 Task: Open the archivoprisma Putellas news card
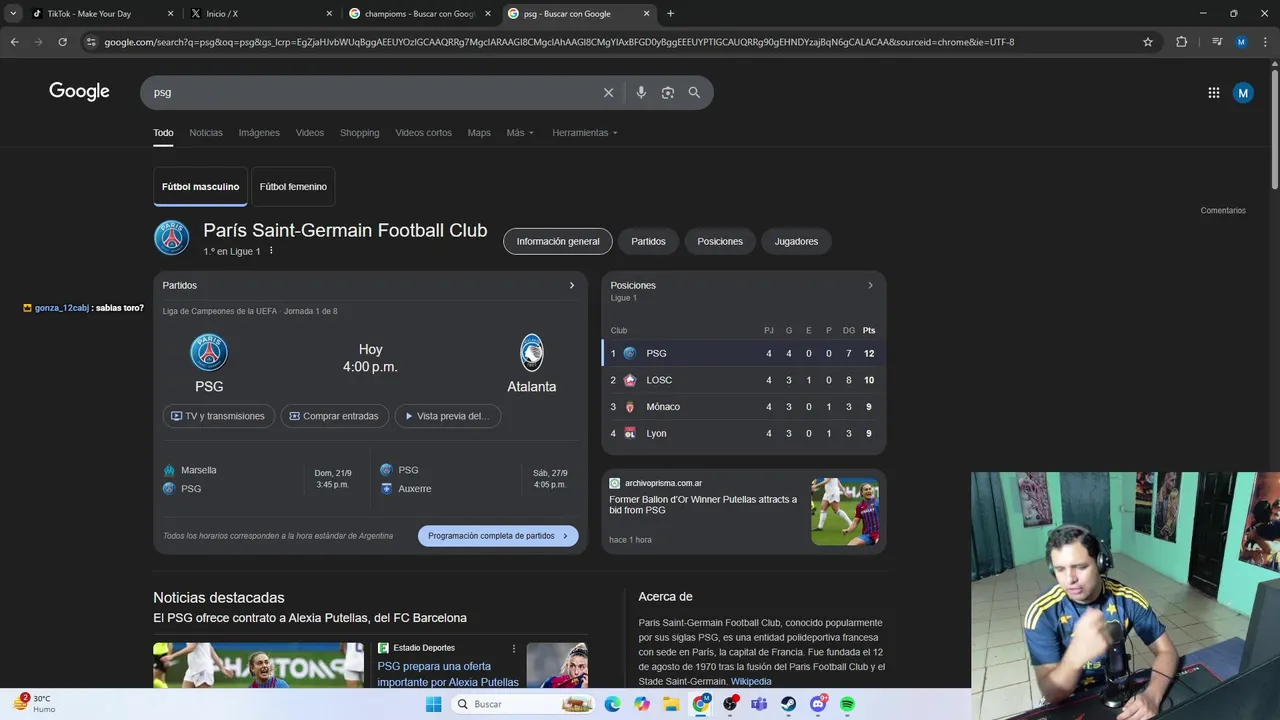tap(744, 511)
